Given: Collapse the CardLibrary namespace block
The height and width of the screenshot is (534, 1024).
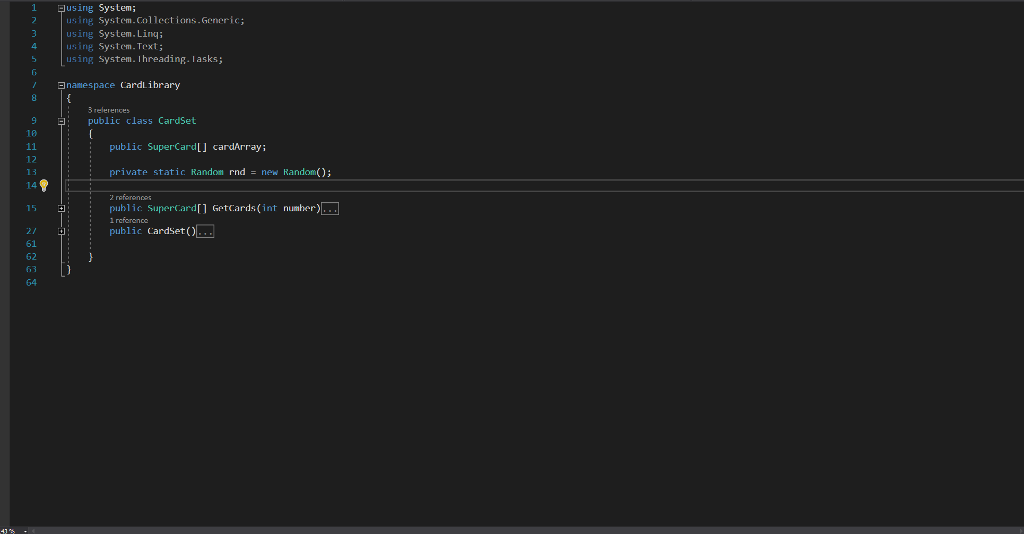Looking at the screenshot, I should (x=61, y=86).
